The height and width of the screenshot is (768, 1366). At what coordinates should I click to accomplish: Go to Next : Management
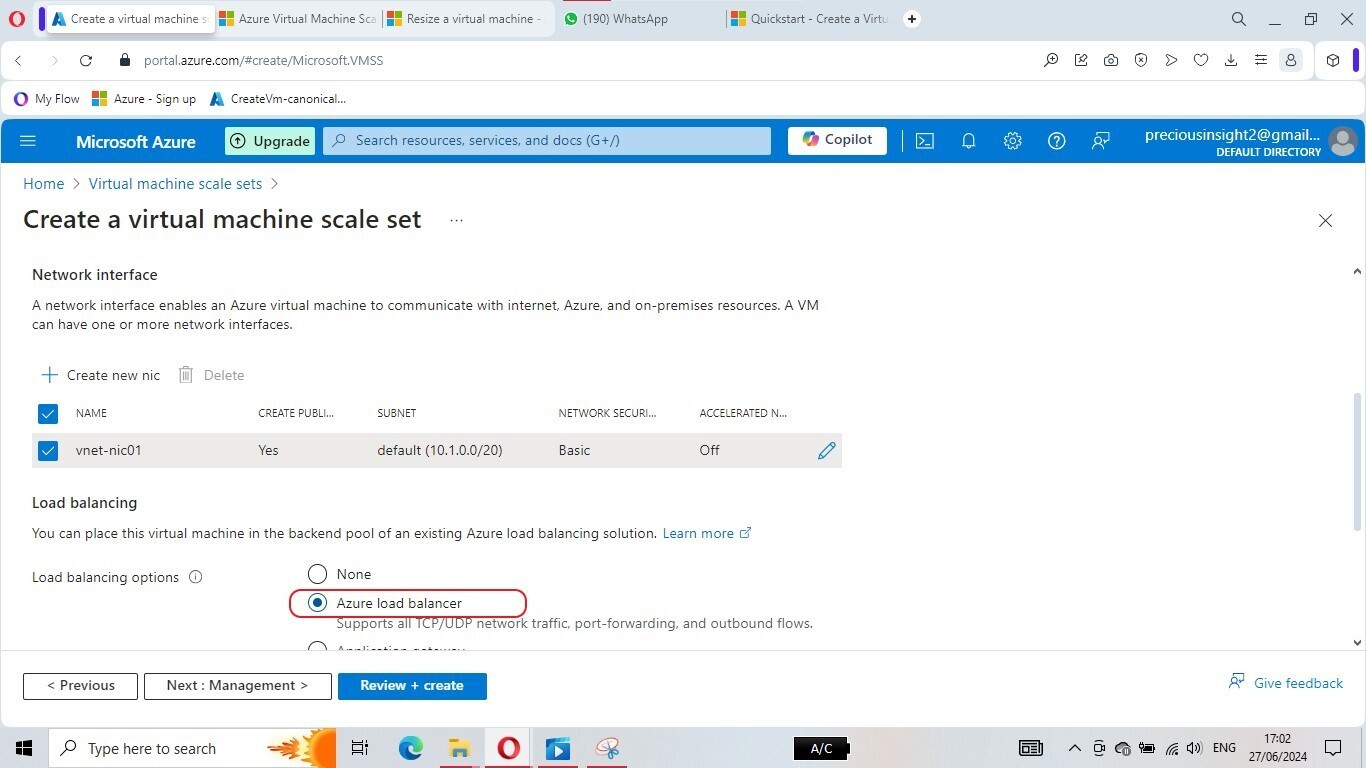[x=238, y=686]
